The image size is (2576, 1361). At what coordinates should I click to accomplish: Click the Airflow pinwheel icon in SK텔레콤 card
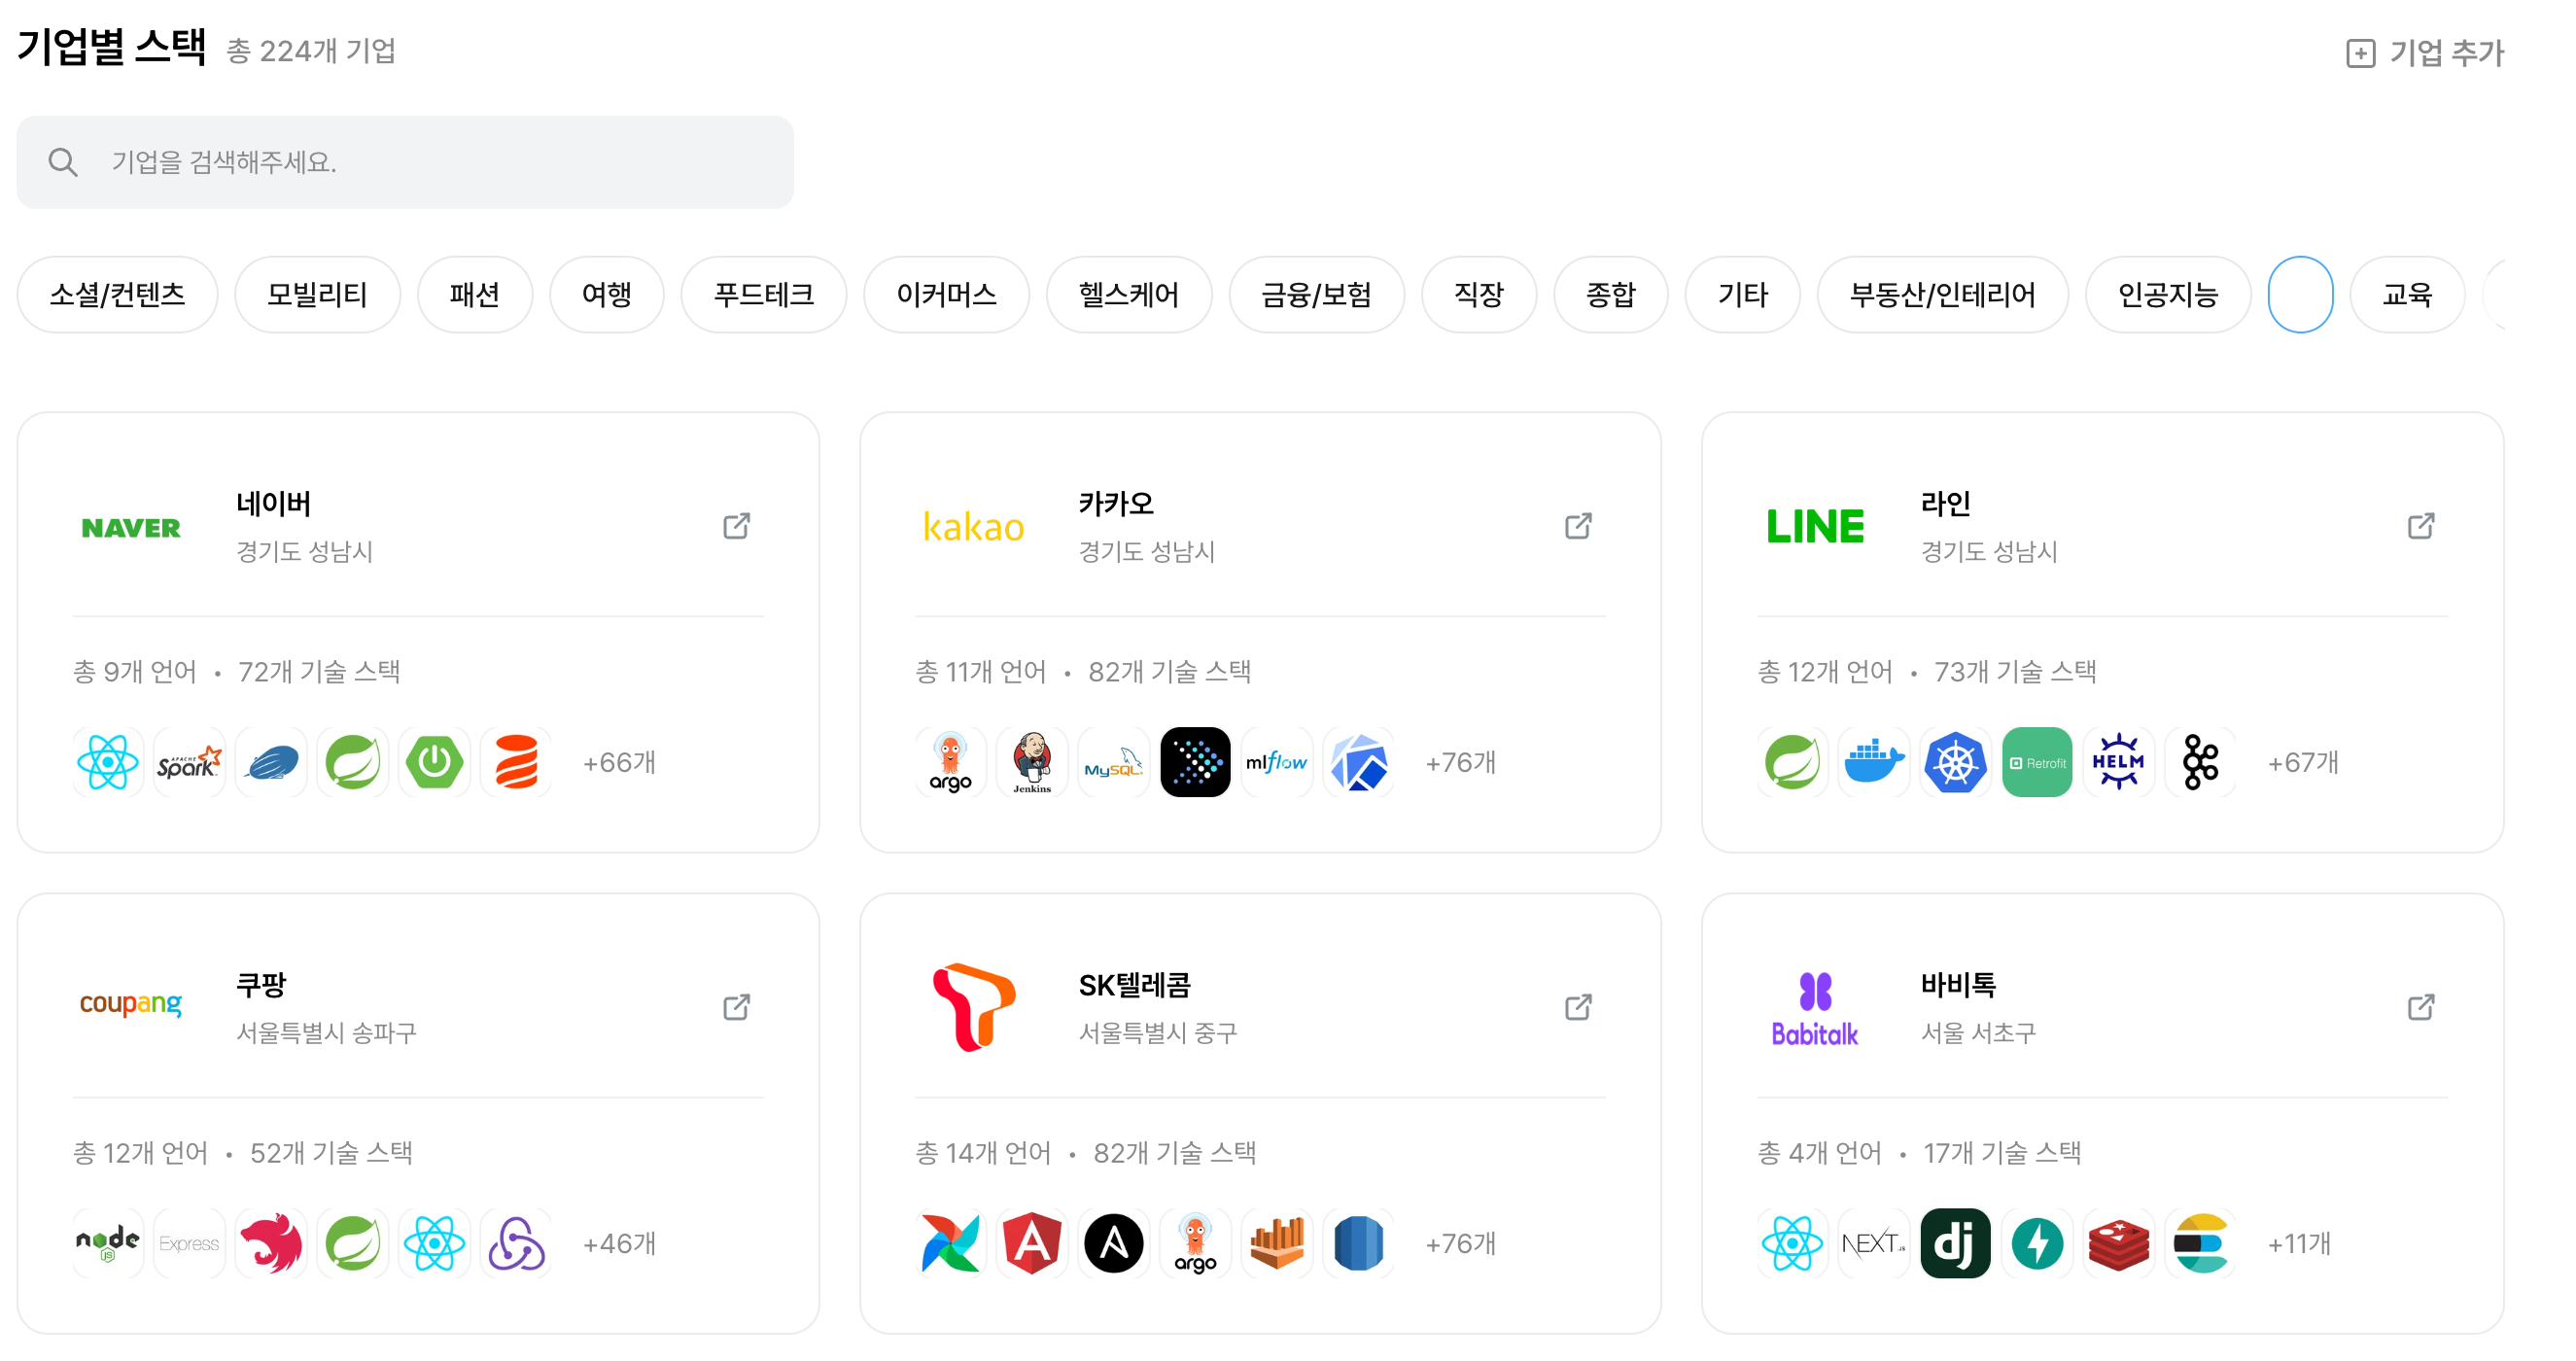pos(950,1243)
